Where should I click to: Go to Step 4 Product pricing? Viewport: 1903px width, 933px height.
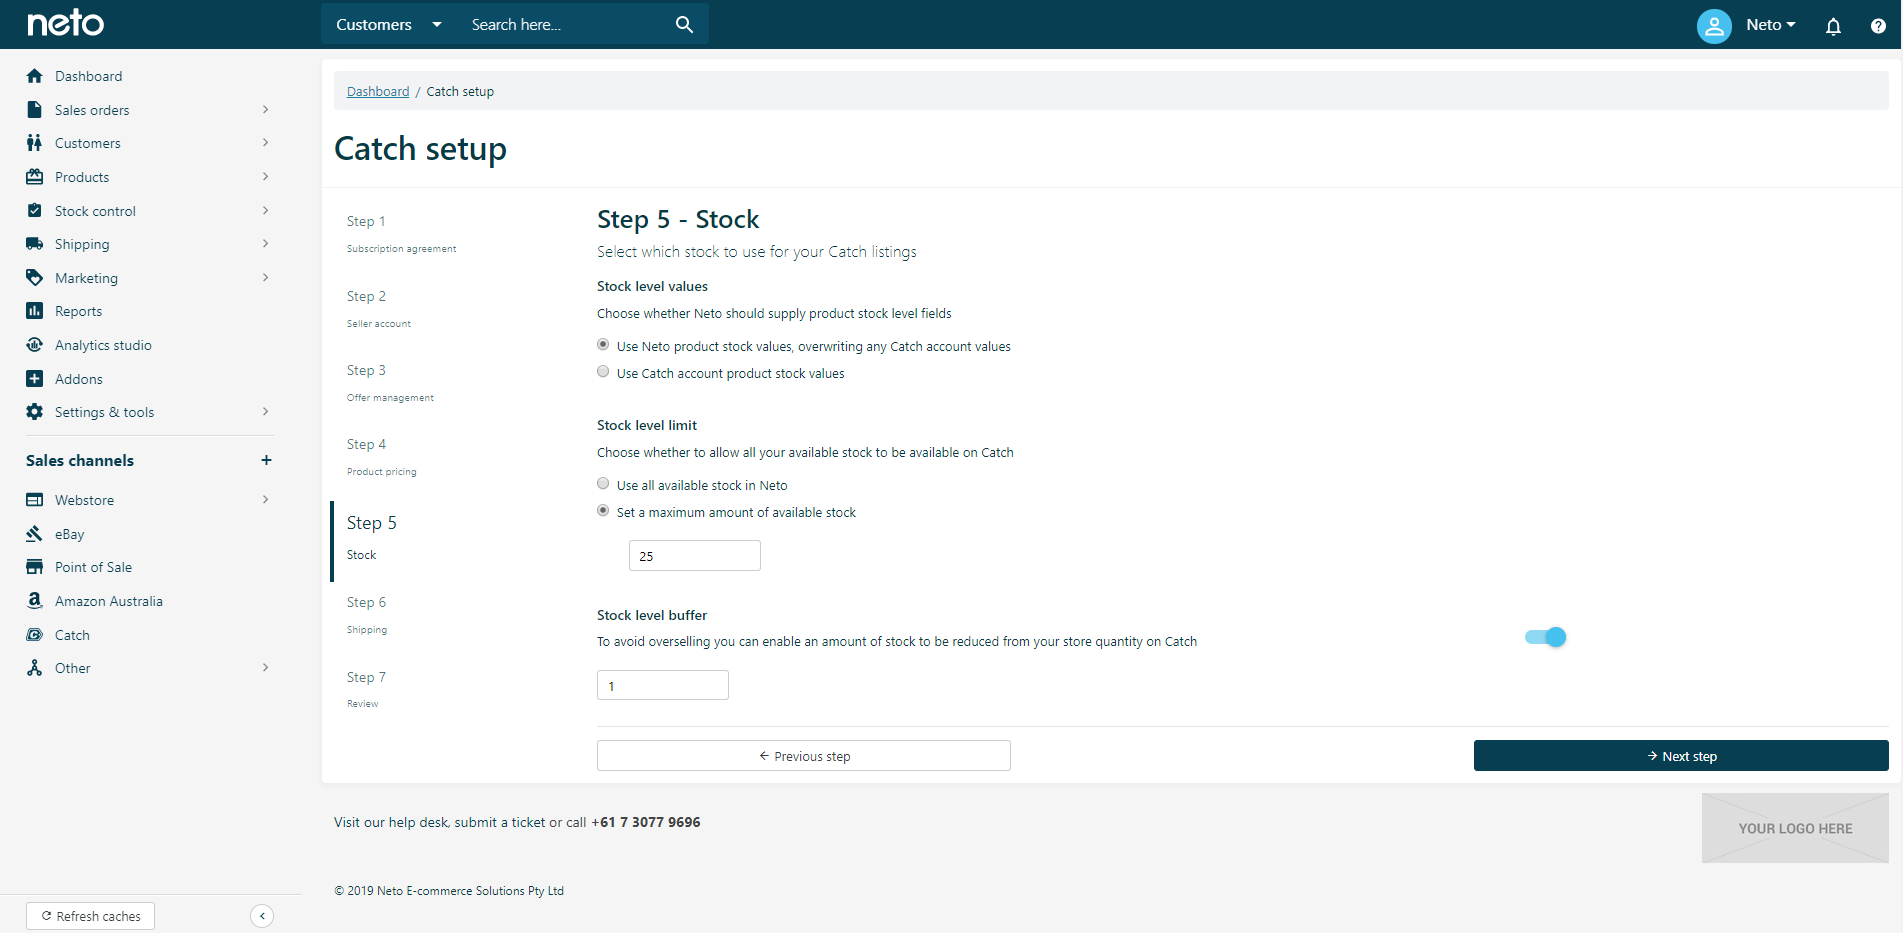point(382,457)
